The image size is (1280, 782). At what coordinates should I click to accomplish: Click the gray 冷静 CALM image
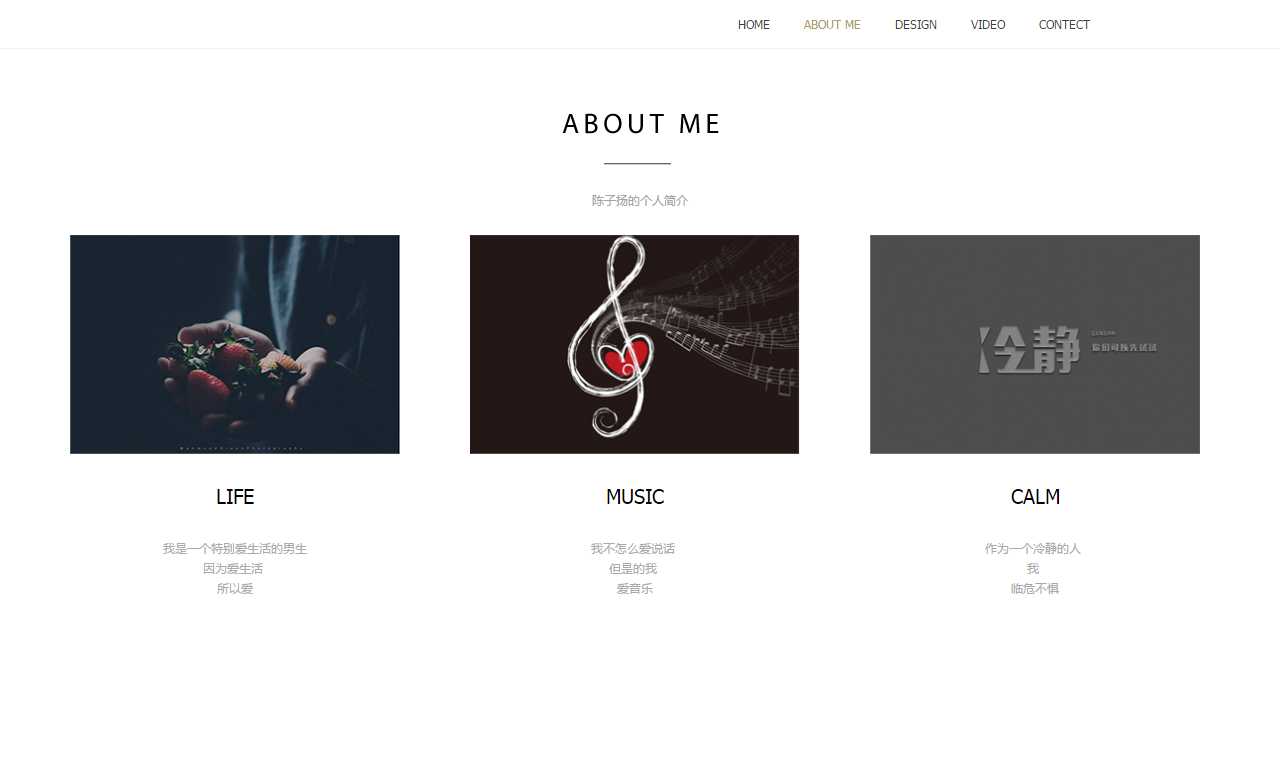point(1035,344)
